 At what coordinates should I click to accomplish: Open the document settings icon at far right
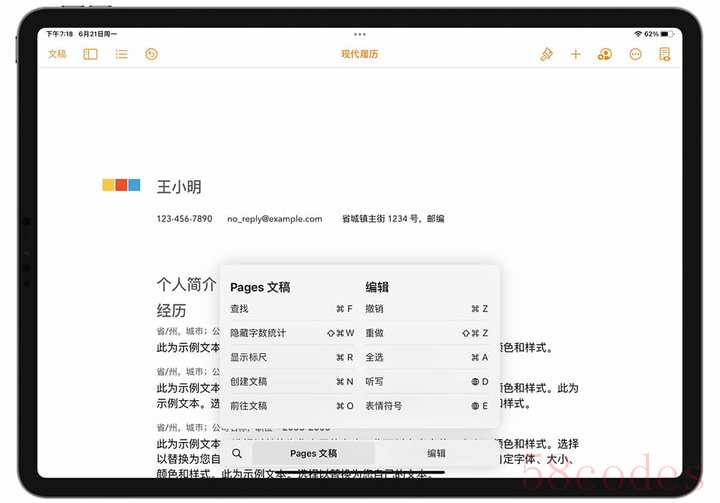click(x=665, y=55)
